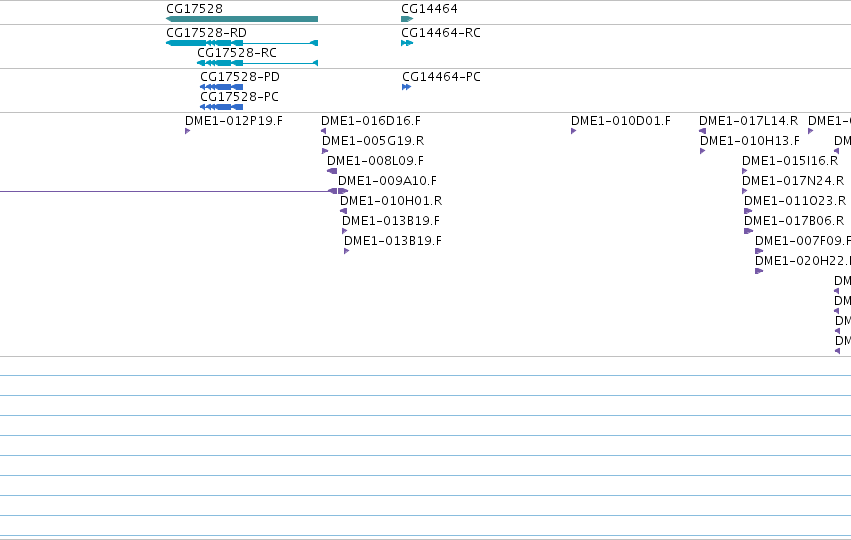Select the CG17528-PC protein label
This screenshot has height=540, width=851.
coord(239,97)
